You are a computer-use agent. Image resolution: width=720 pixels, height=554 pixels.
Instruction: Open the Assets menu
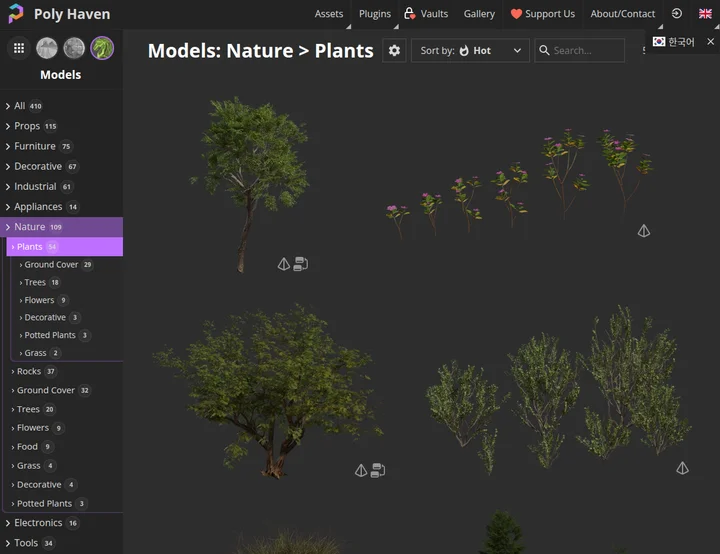click(329, 14)
